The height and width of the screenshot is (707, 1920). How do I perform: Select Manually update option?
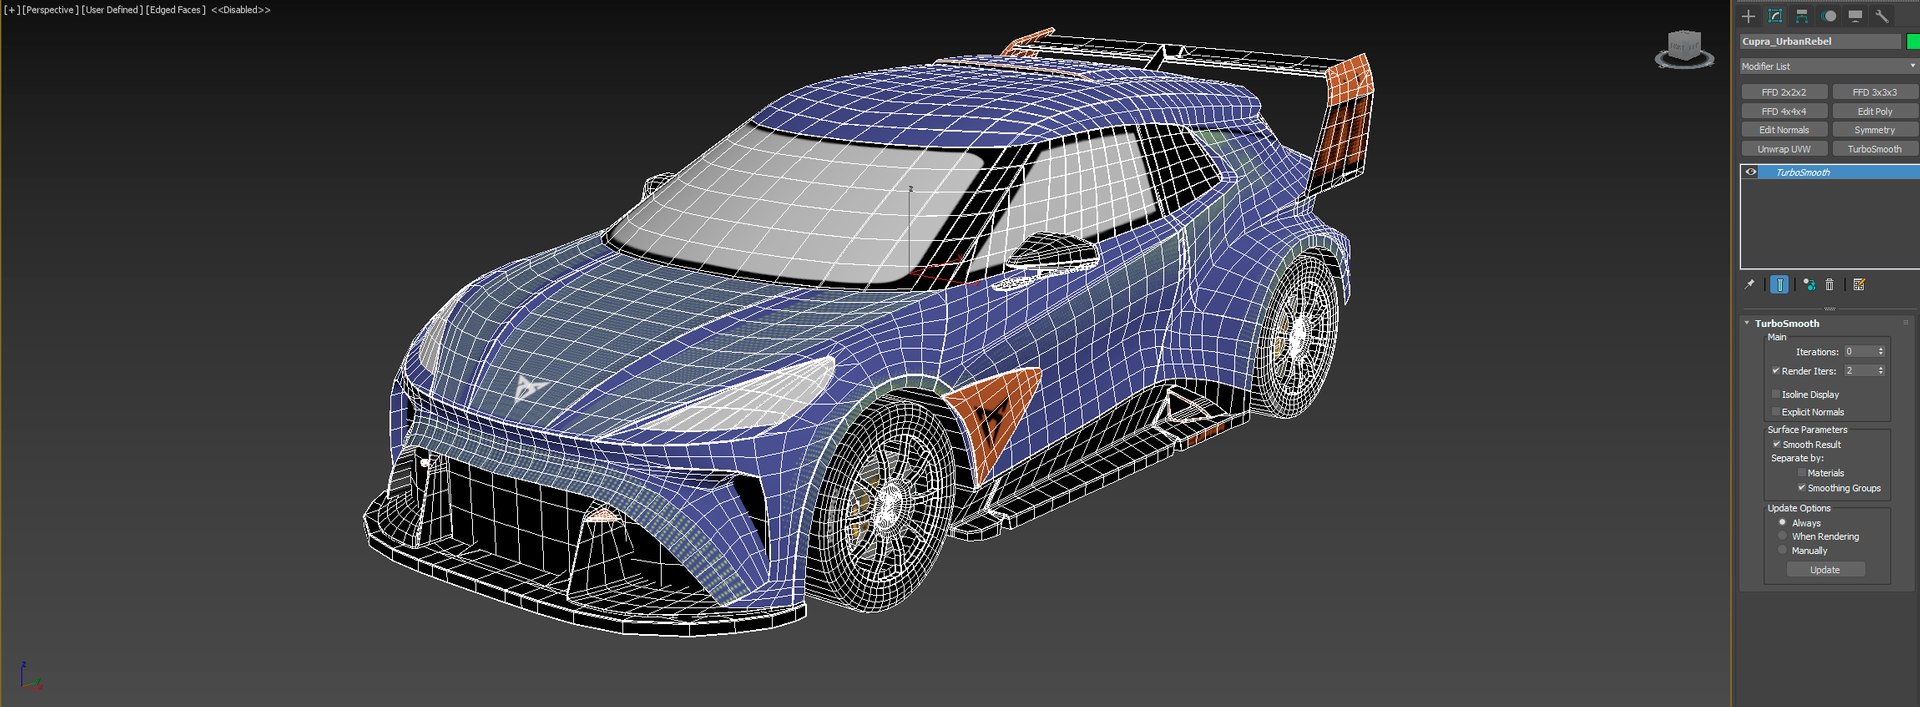click(1782, 550)
